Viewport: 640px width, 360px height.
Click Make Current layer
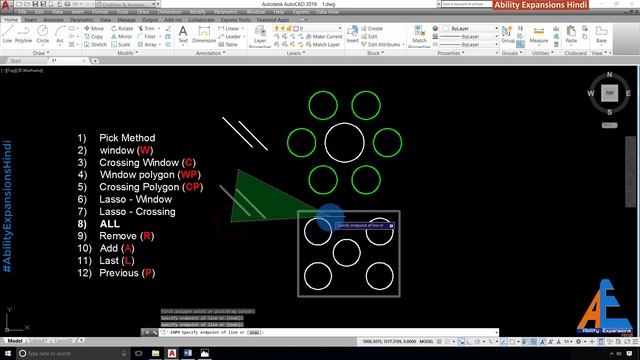[x=324, y=36]
